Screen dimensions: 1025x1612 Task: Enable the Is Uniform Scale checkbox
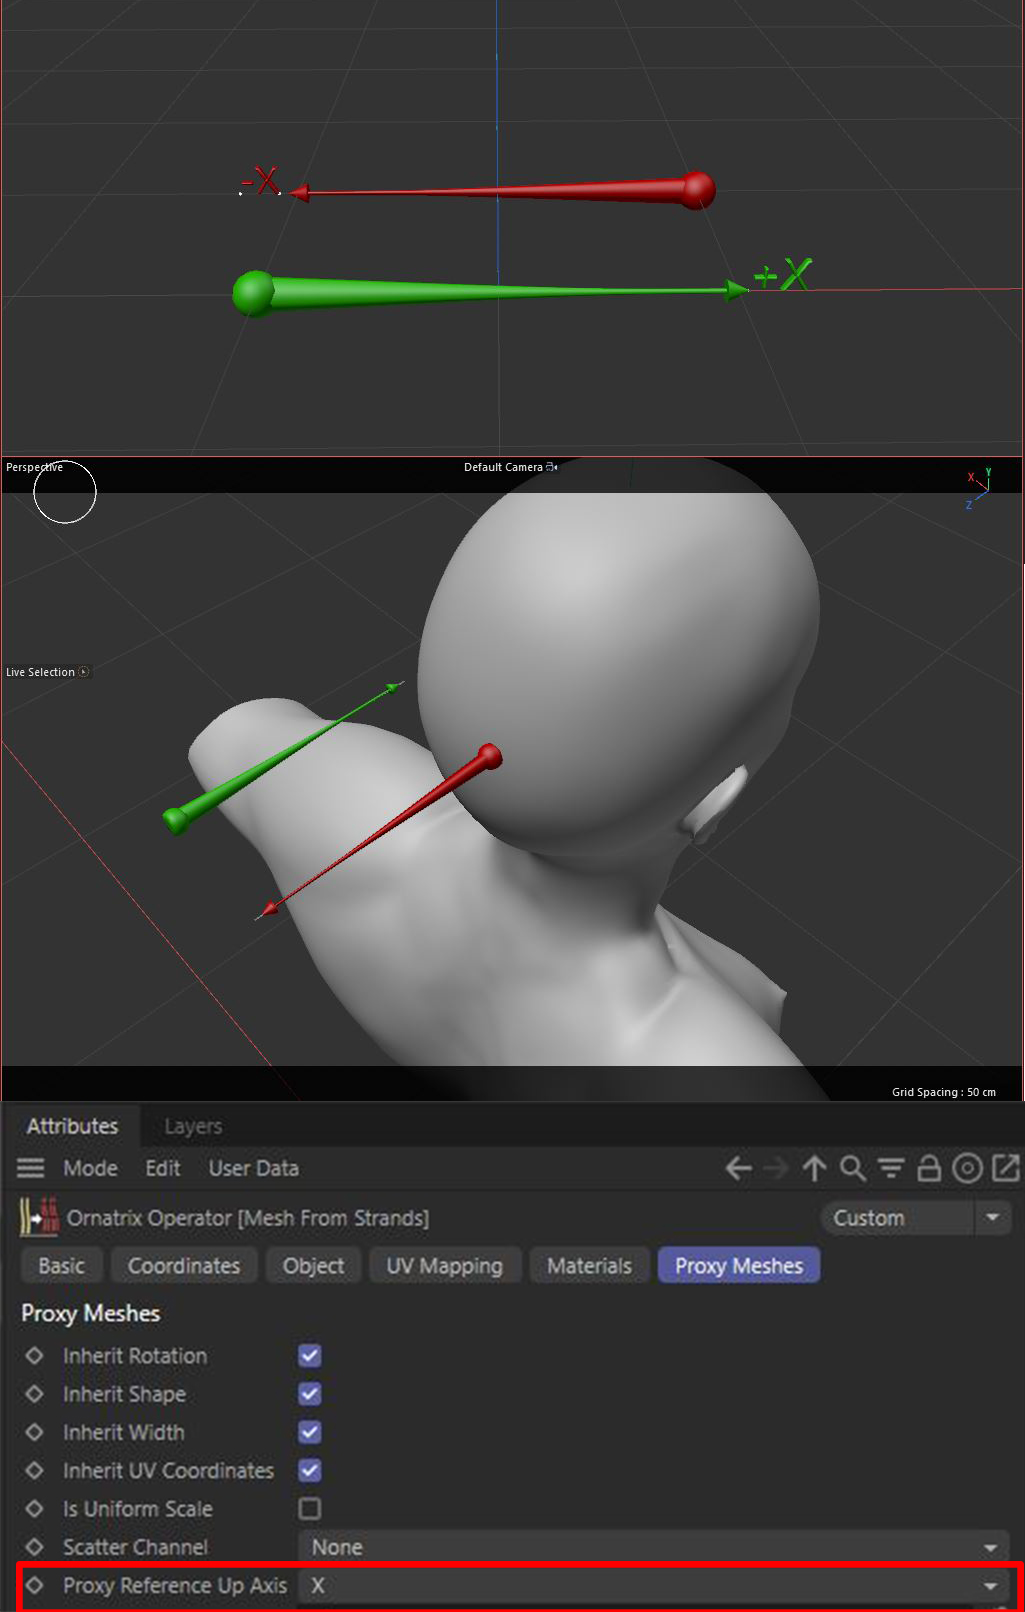pyautogui.click(x=310, y=1508)
